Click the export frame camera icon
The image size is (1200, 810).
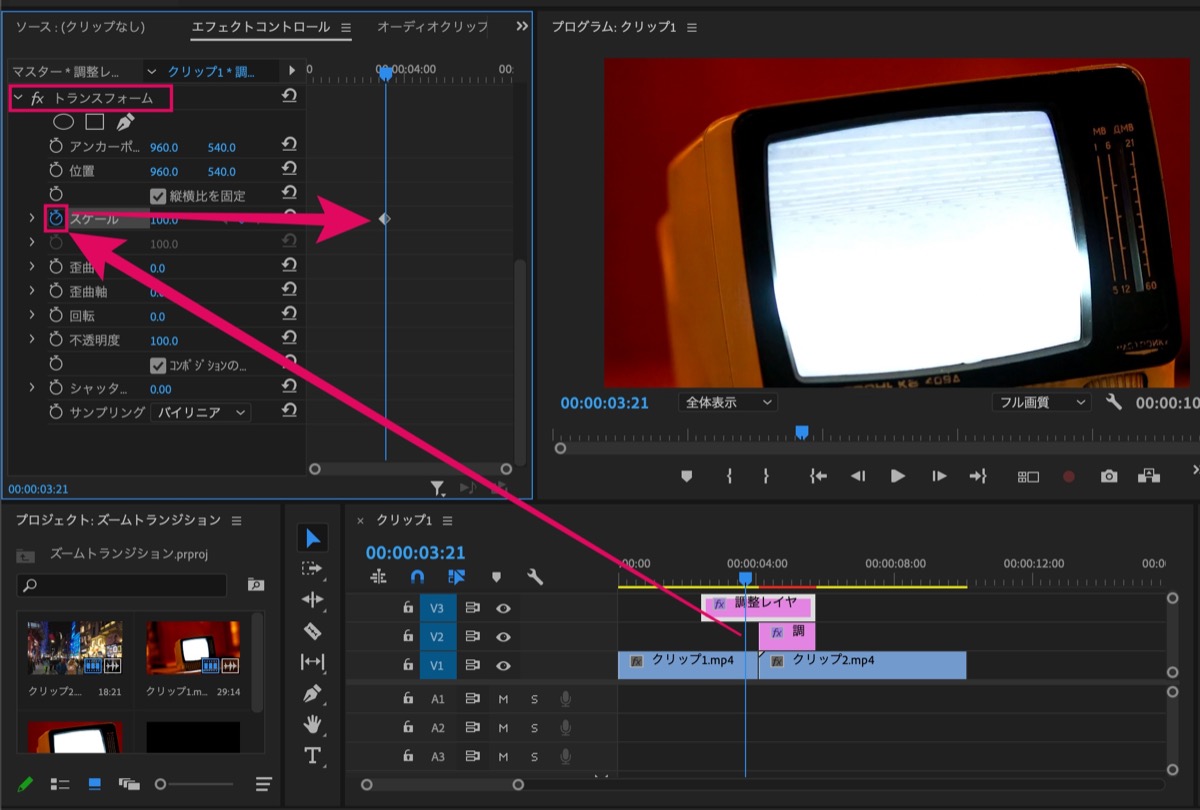coord(1109,476)
